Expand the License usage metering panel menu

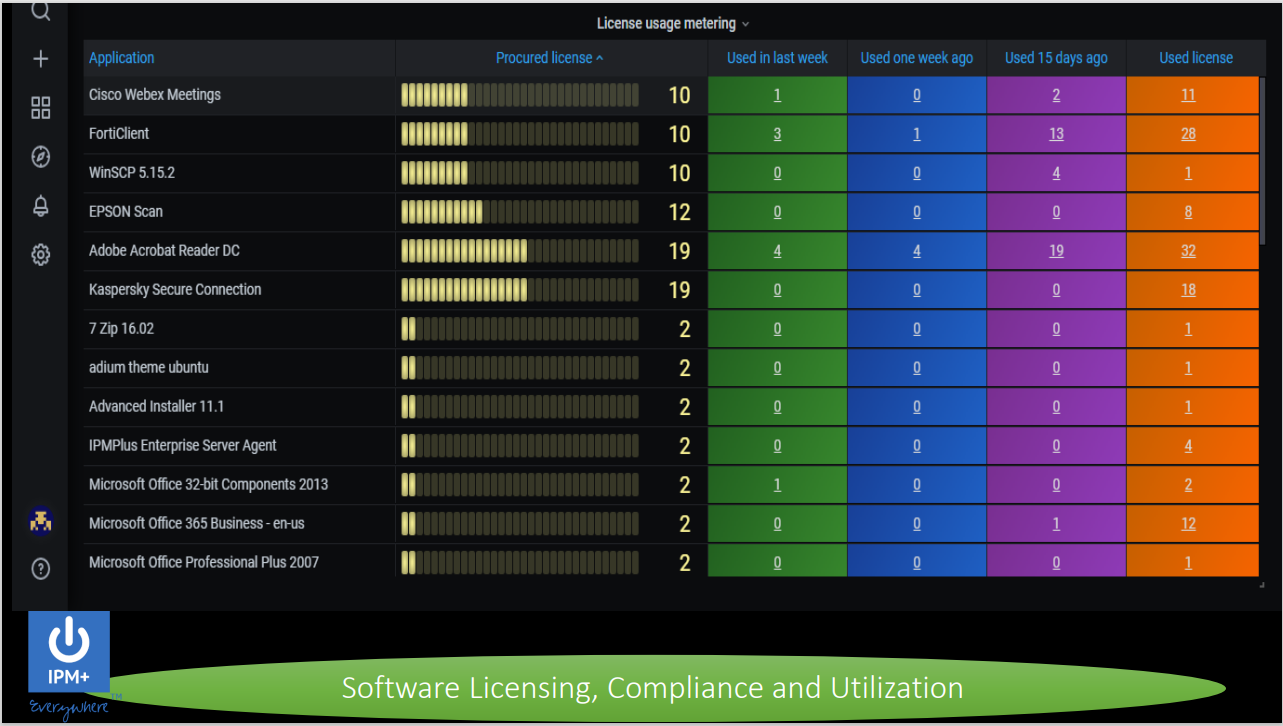click(x=672, y=23)
